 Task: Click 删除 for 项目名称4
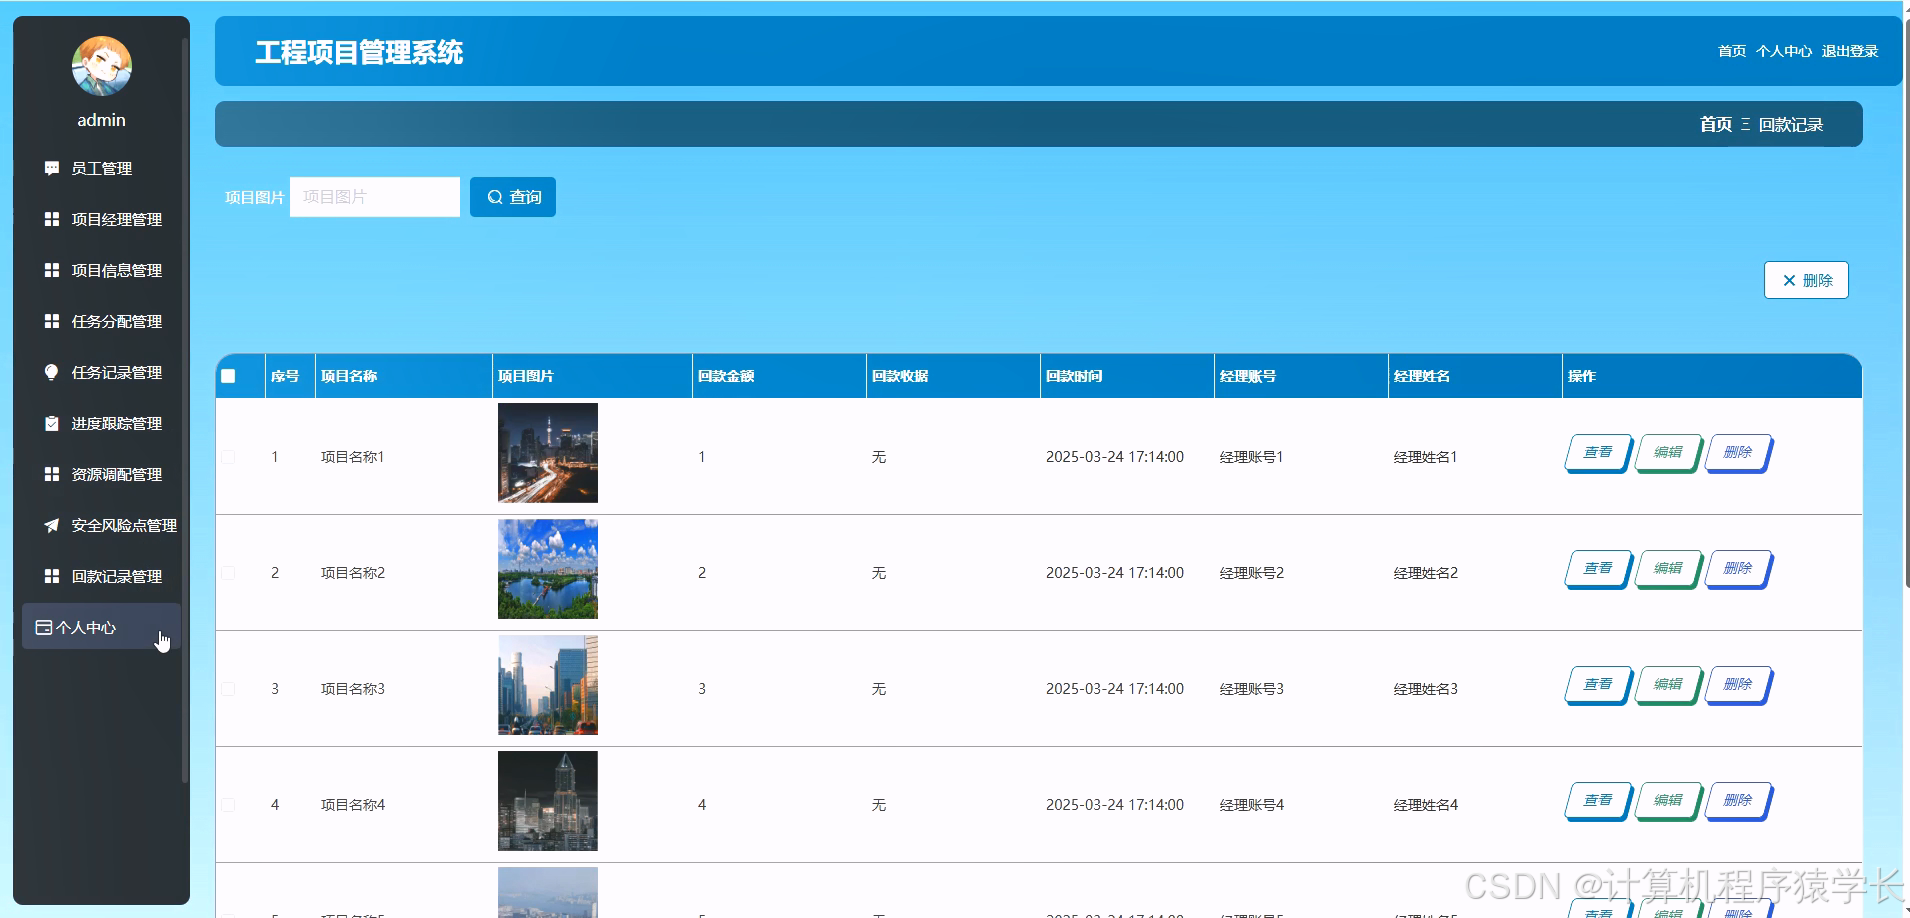point(1738,801)
